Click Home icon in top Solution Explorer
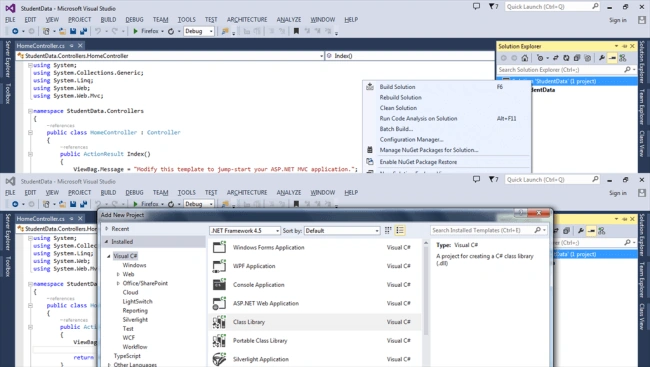650x367 pixels. (x=525, y=58)
